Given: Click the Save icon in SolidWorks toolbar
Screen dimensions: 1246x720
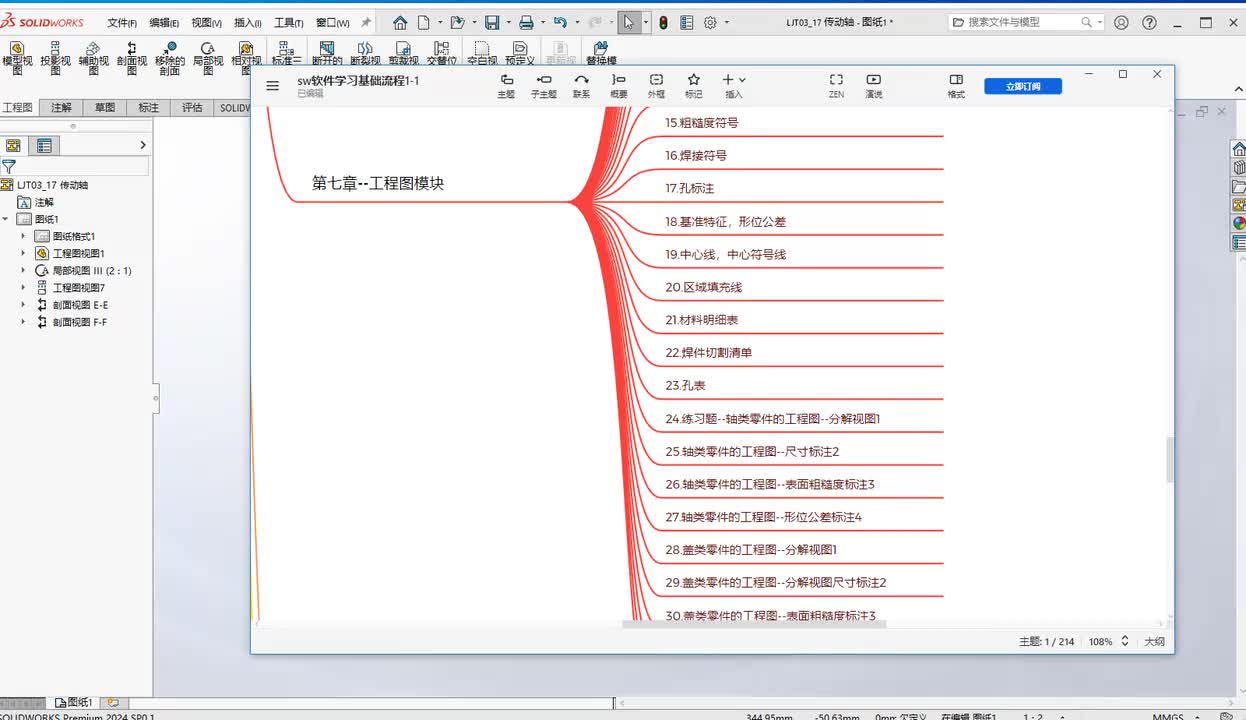Looking at the screenshot, I should (x=492, y=22).
